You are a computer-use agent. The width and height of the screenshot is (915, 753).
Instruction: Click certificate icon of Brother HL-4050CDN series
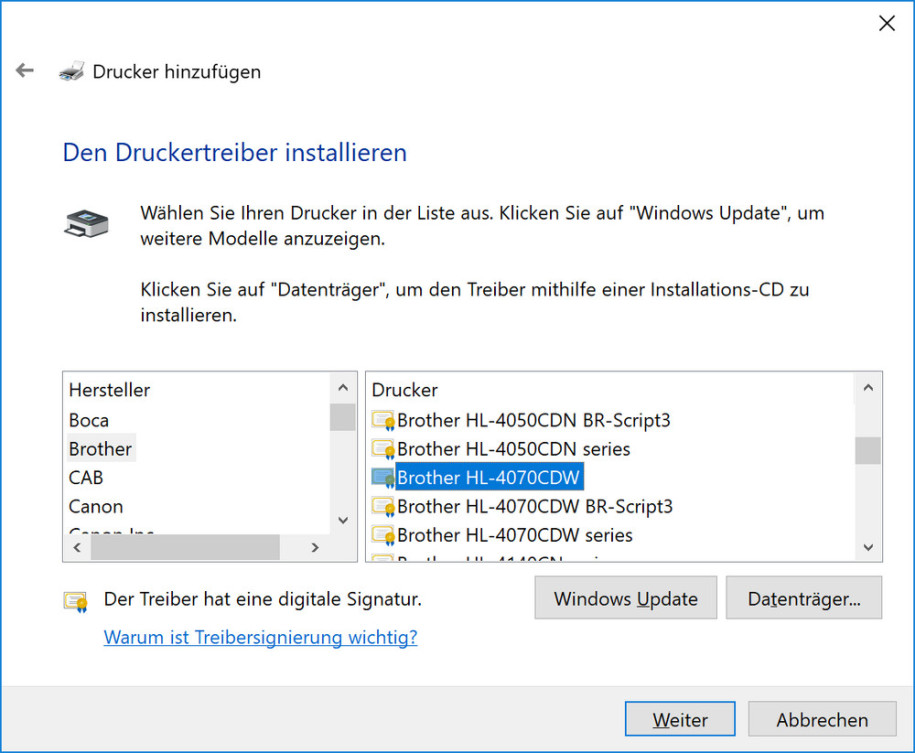point(383,449)
